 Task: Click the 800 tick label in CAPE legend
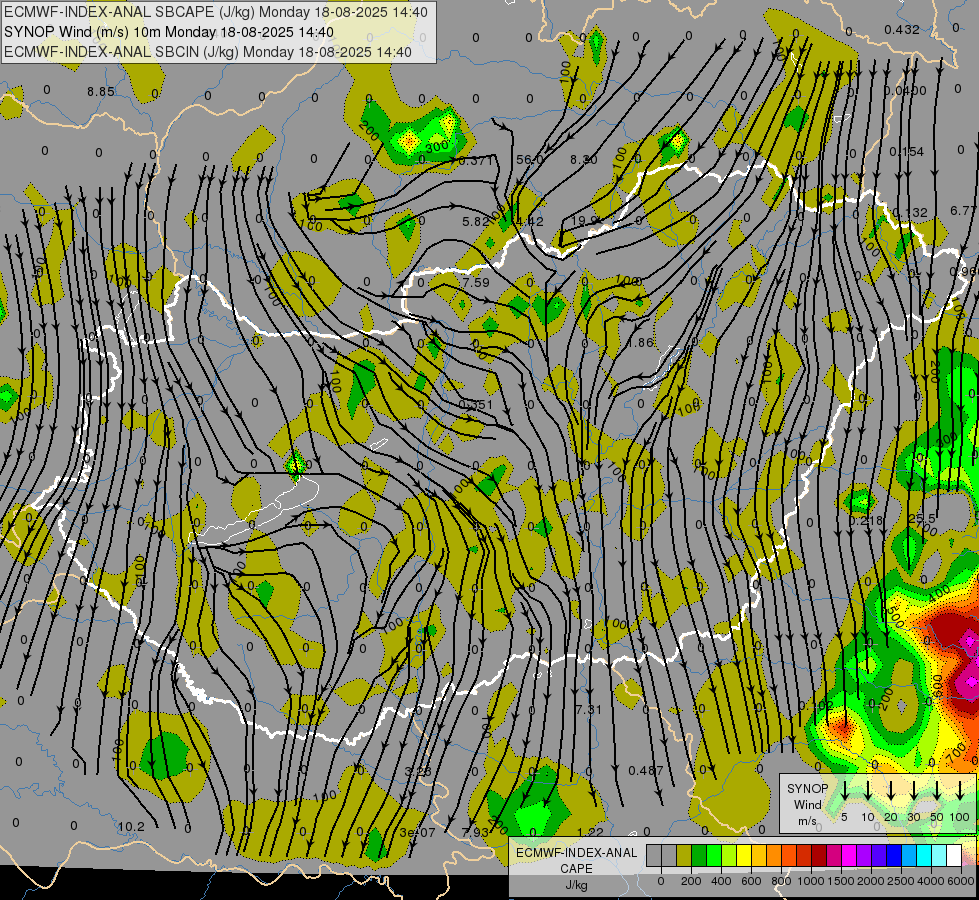781,881
